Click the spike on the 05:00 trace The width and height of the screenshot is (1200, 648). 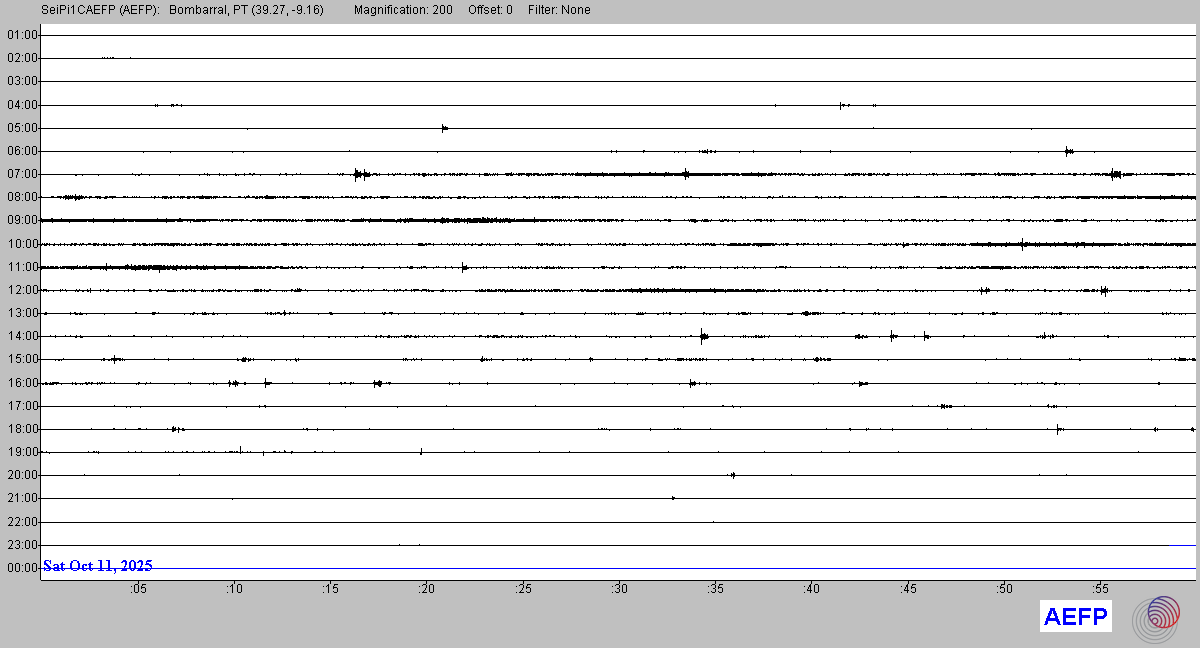coord(444,128)
